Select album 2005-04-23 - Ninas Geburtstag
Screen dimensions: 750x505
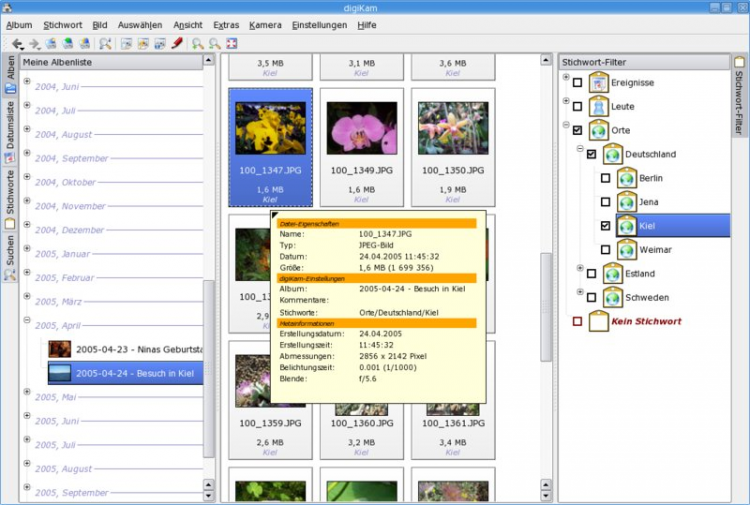click(125, 349)
